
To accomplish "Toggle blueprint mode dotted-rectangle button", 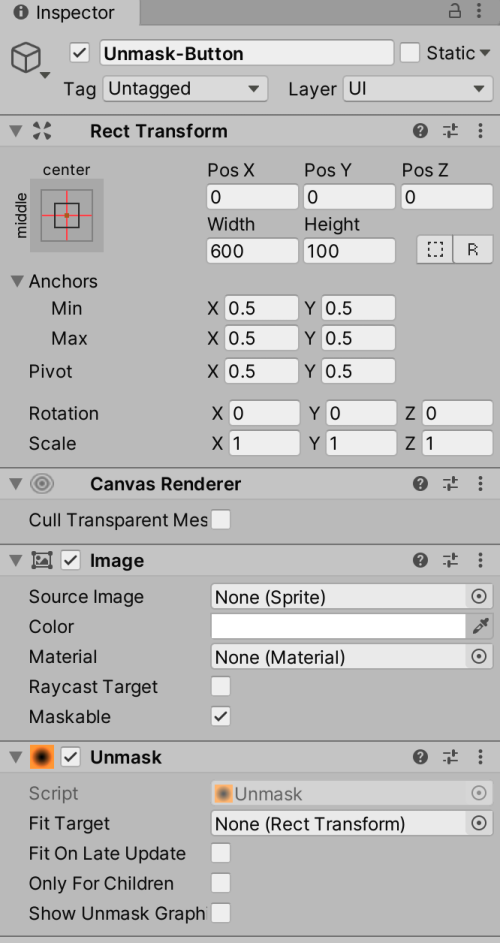I will 435,250.
